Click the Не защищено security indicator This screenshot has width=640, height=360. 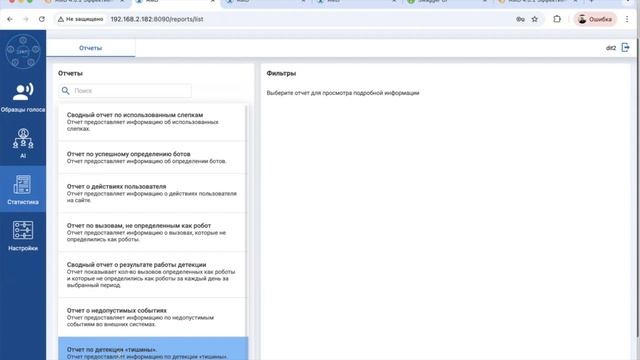tap(80, 19)
